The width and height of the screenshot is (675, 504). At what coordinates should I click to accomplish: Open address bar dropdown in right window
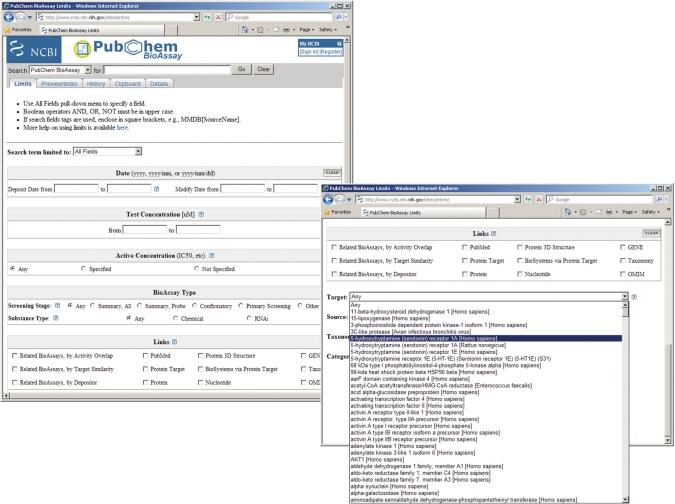tap(517, 200)
